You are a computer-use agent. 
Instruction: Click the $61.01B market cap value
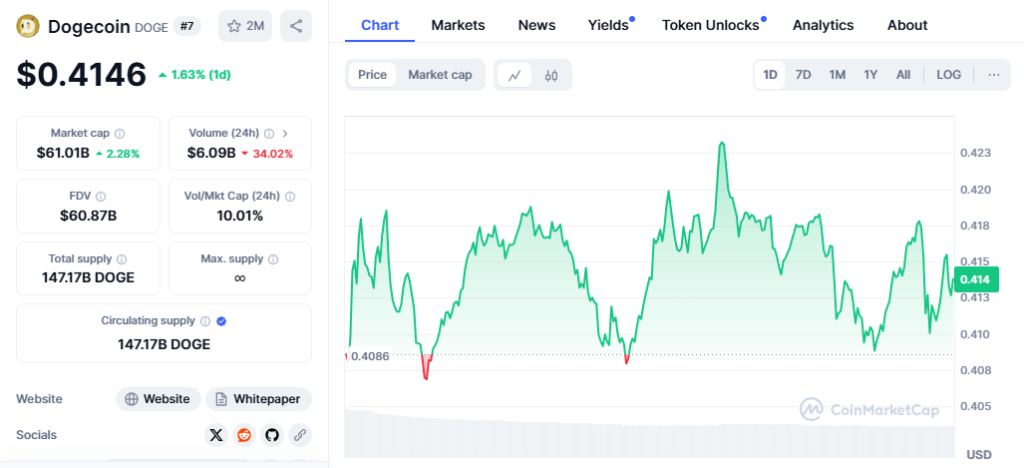click(63, 154)
